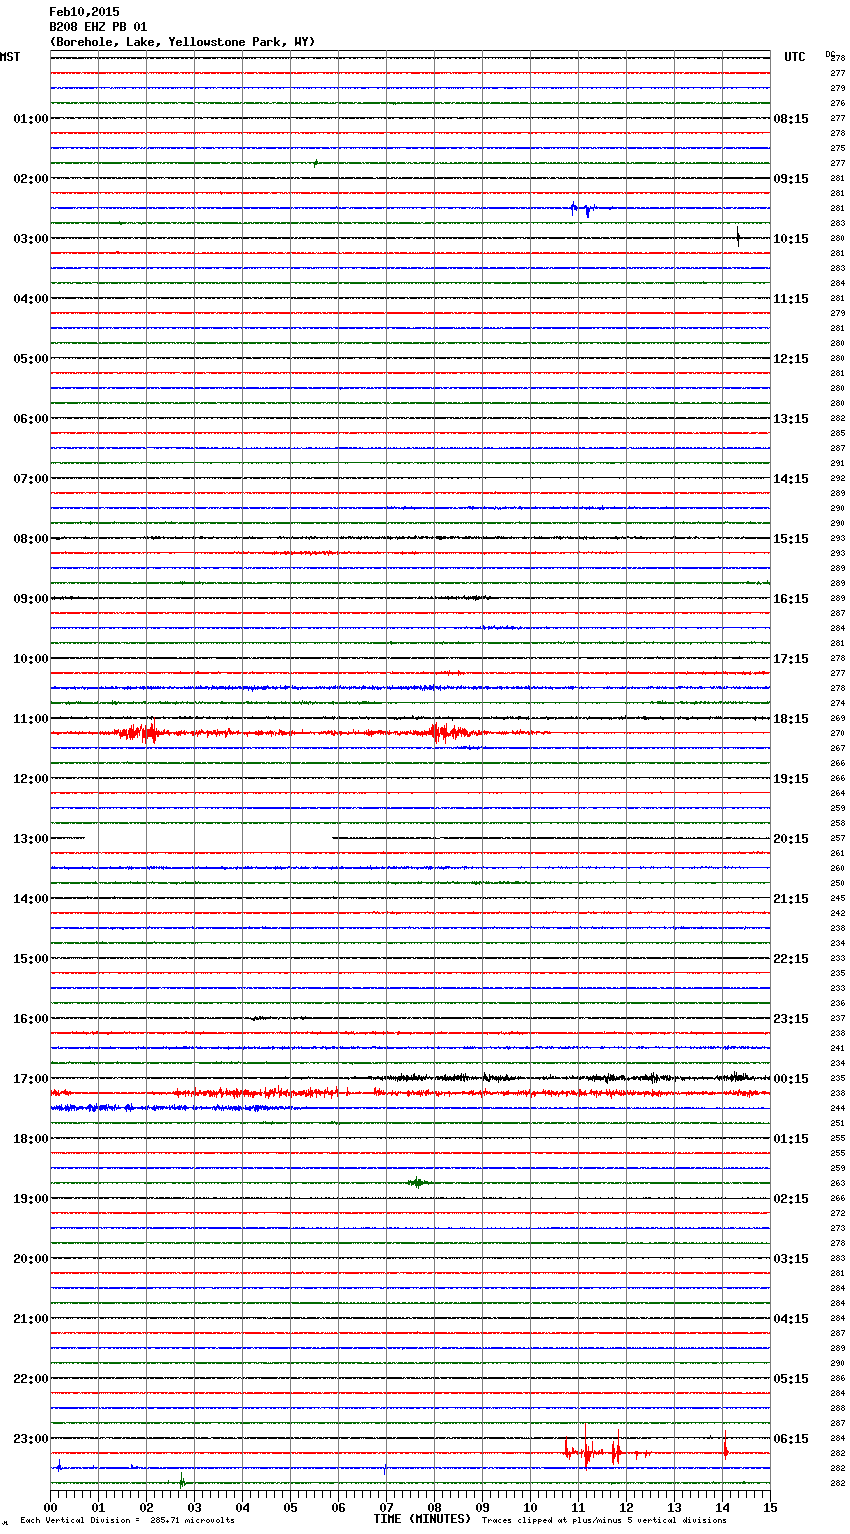Image resolution: width=850 pixels, height=1534 pixels.
Task: Click the 12:15 UTC time label
Action: 791,358
